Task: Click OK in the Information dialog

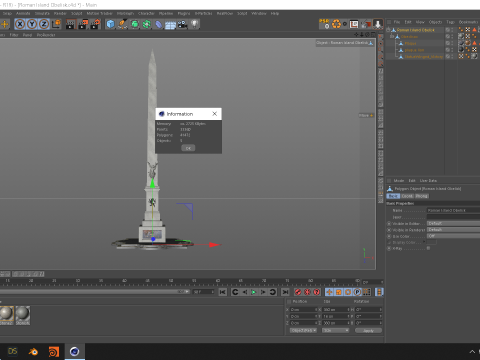Action: pos(188,148)
